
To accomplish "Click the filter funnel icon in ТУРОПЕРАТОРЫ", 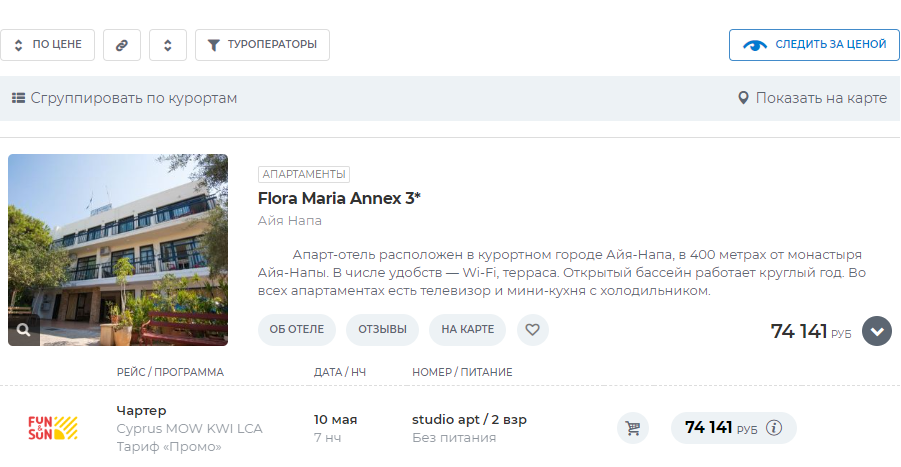I will click(213, 45).
